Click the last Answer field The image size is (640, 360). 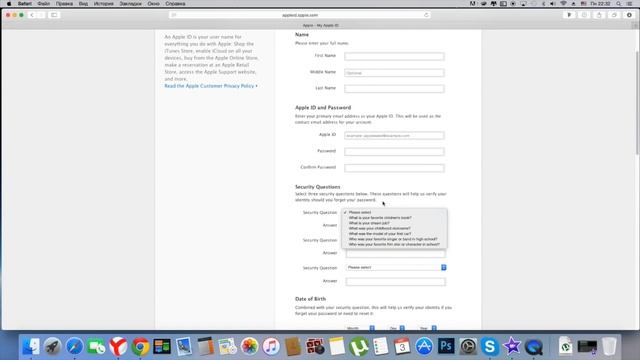[x=396, y=282]
